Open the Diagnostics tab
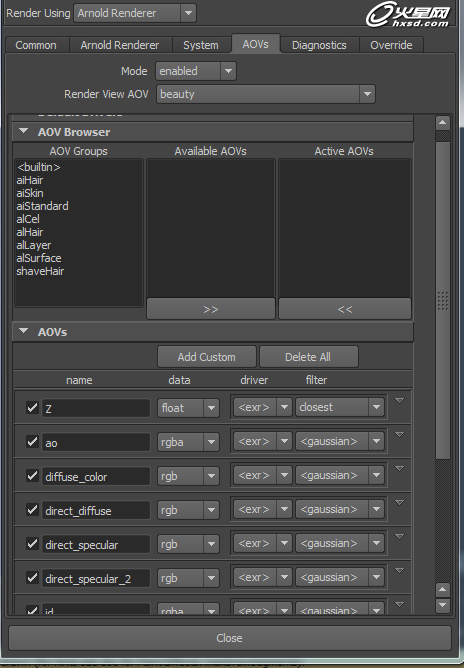 point(319,45)
